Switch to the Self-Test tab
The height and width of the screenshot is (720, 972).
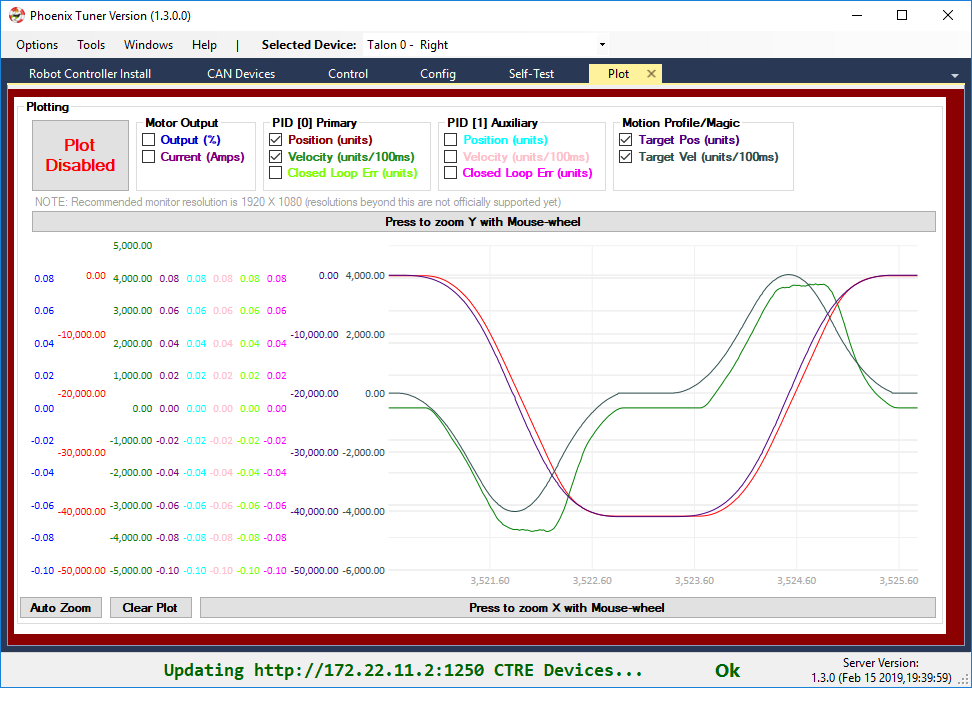point(531,74)
